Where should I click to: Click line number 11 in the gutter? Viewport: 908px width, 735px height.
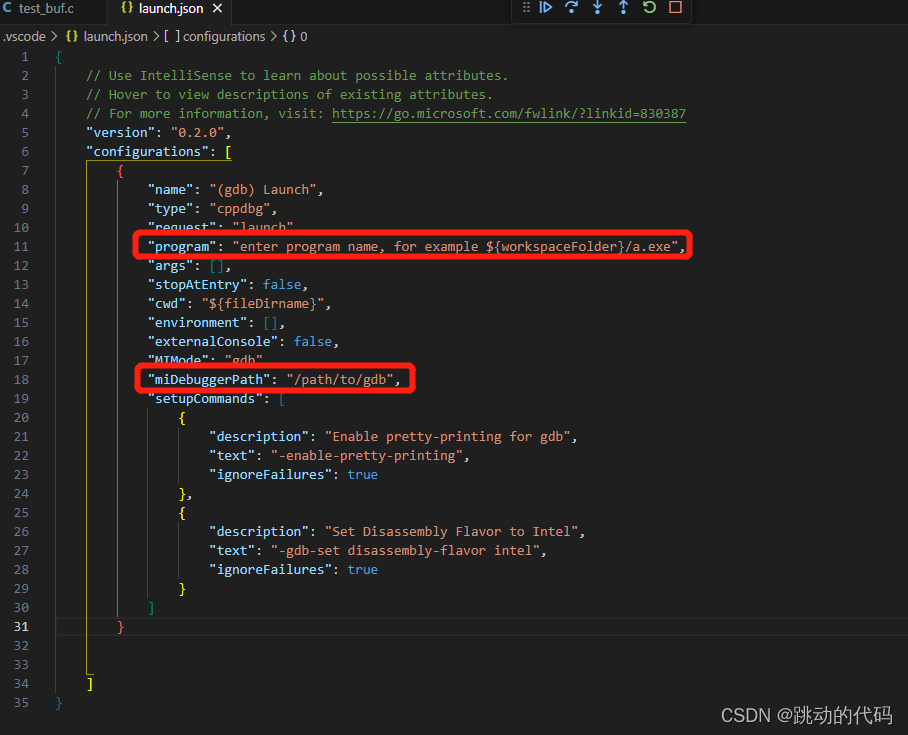pos(21,247)
